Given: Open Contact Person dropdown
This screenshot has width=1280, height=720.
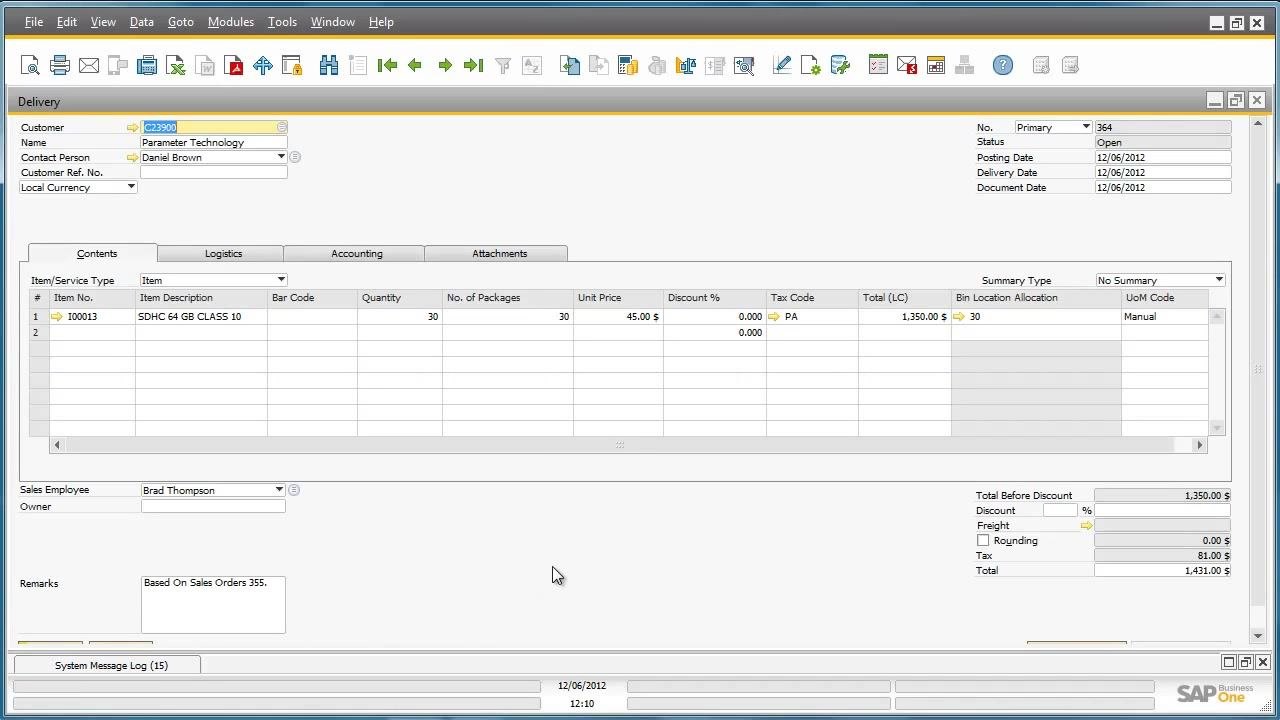Looking at the screenshot, I should pos(281,157).
